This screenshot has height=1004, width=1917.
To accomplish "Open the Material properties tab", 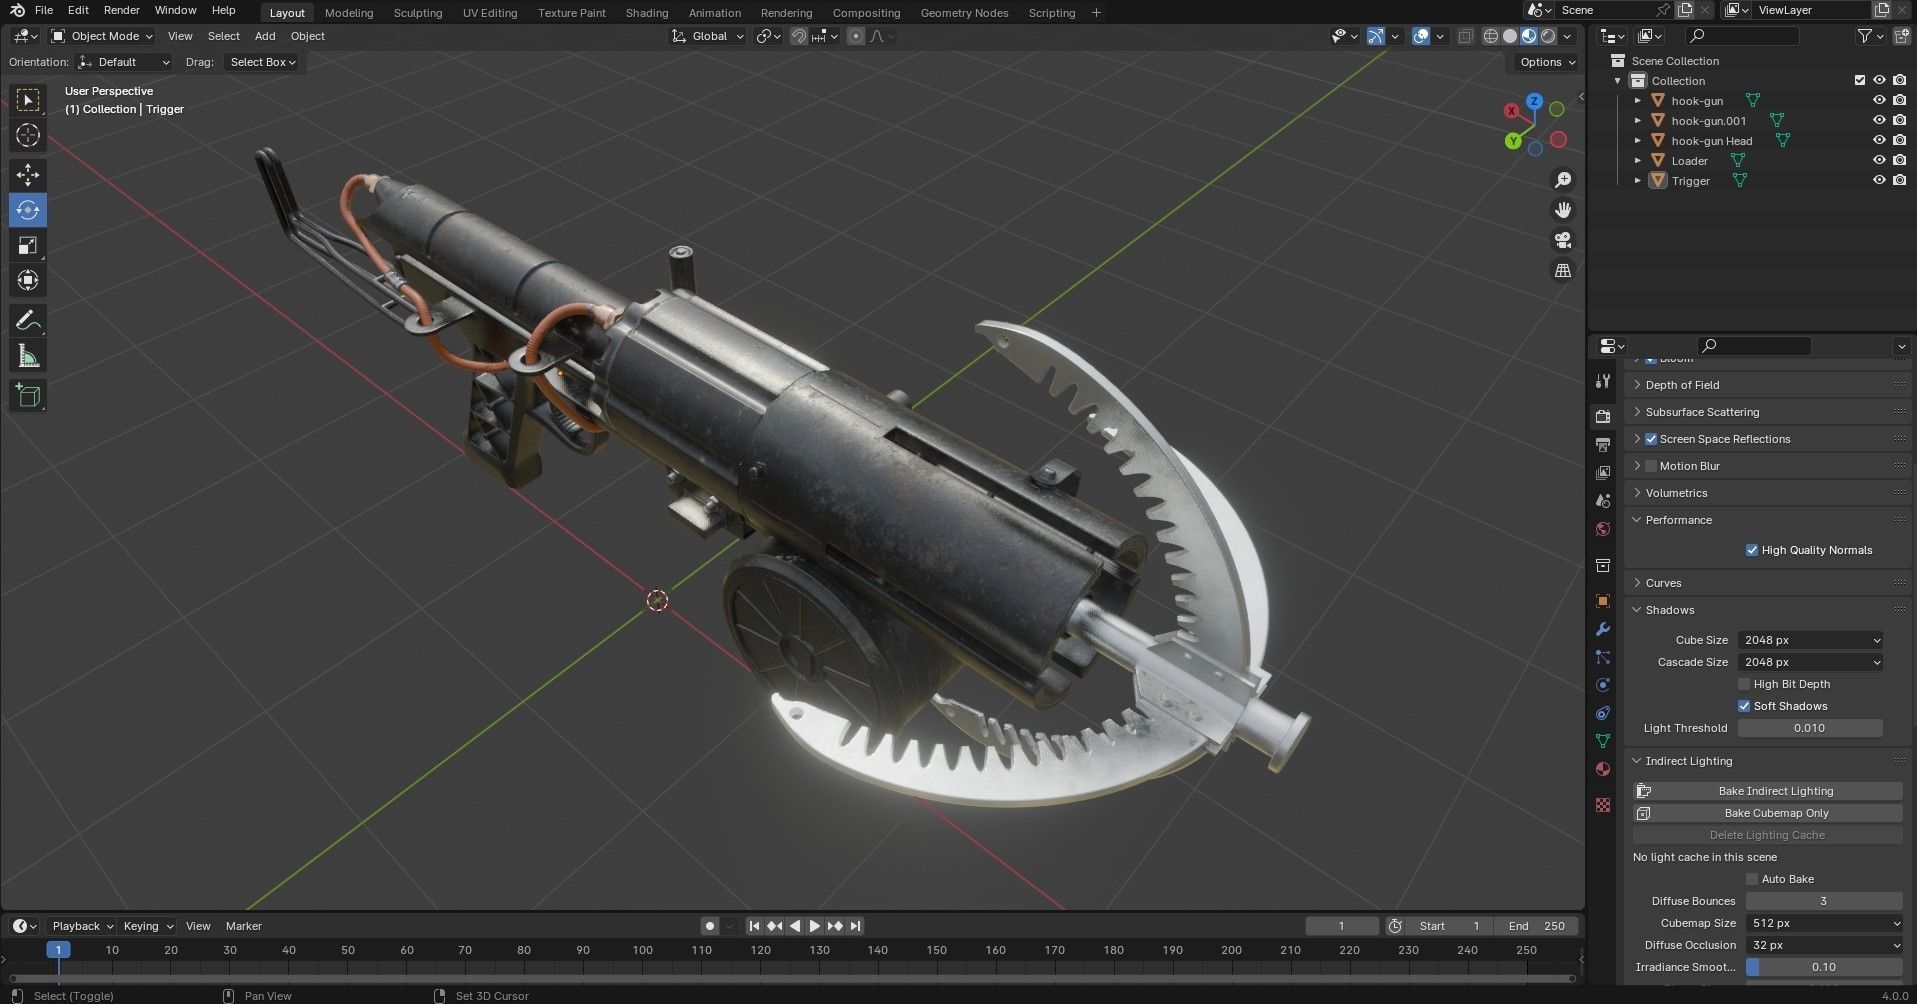I will [x=1603, y=769].
